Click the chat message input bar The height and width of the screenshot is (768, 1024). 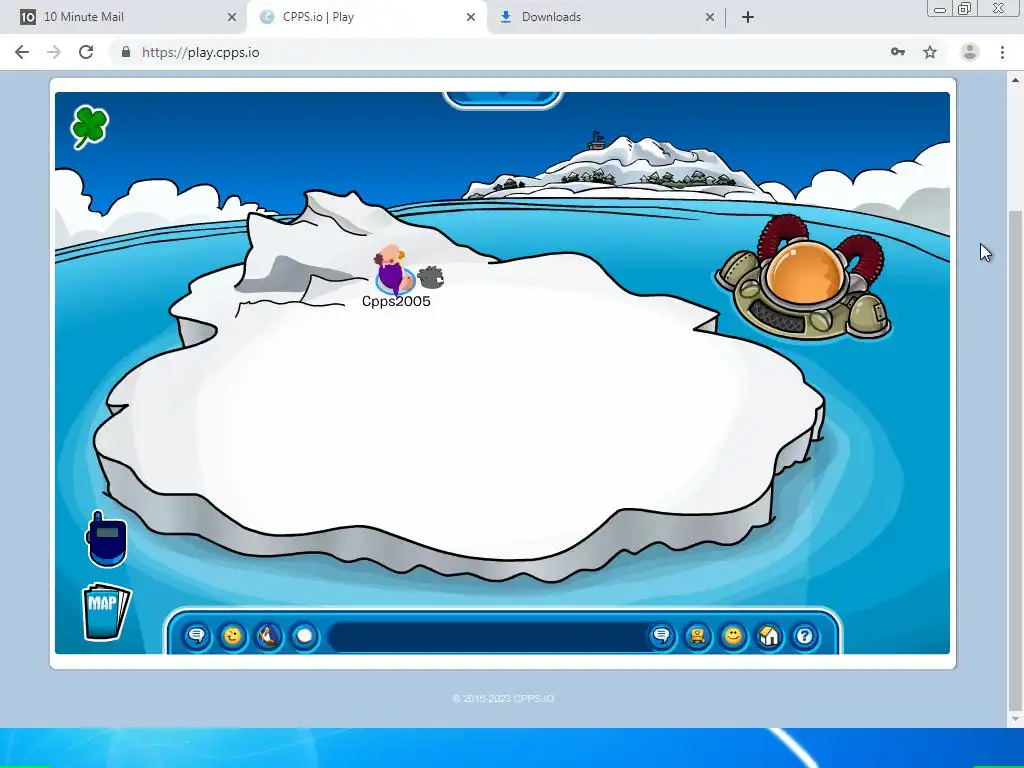click(488, 636)
